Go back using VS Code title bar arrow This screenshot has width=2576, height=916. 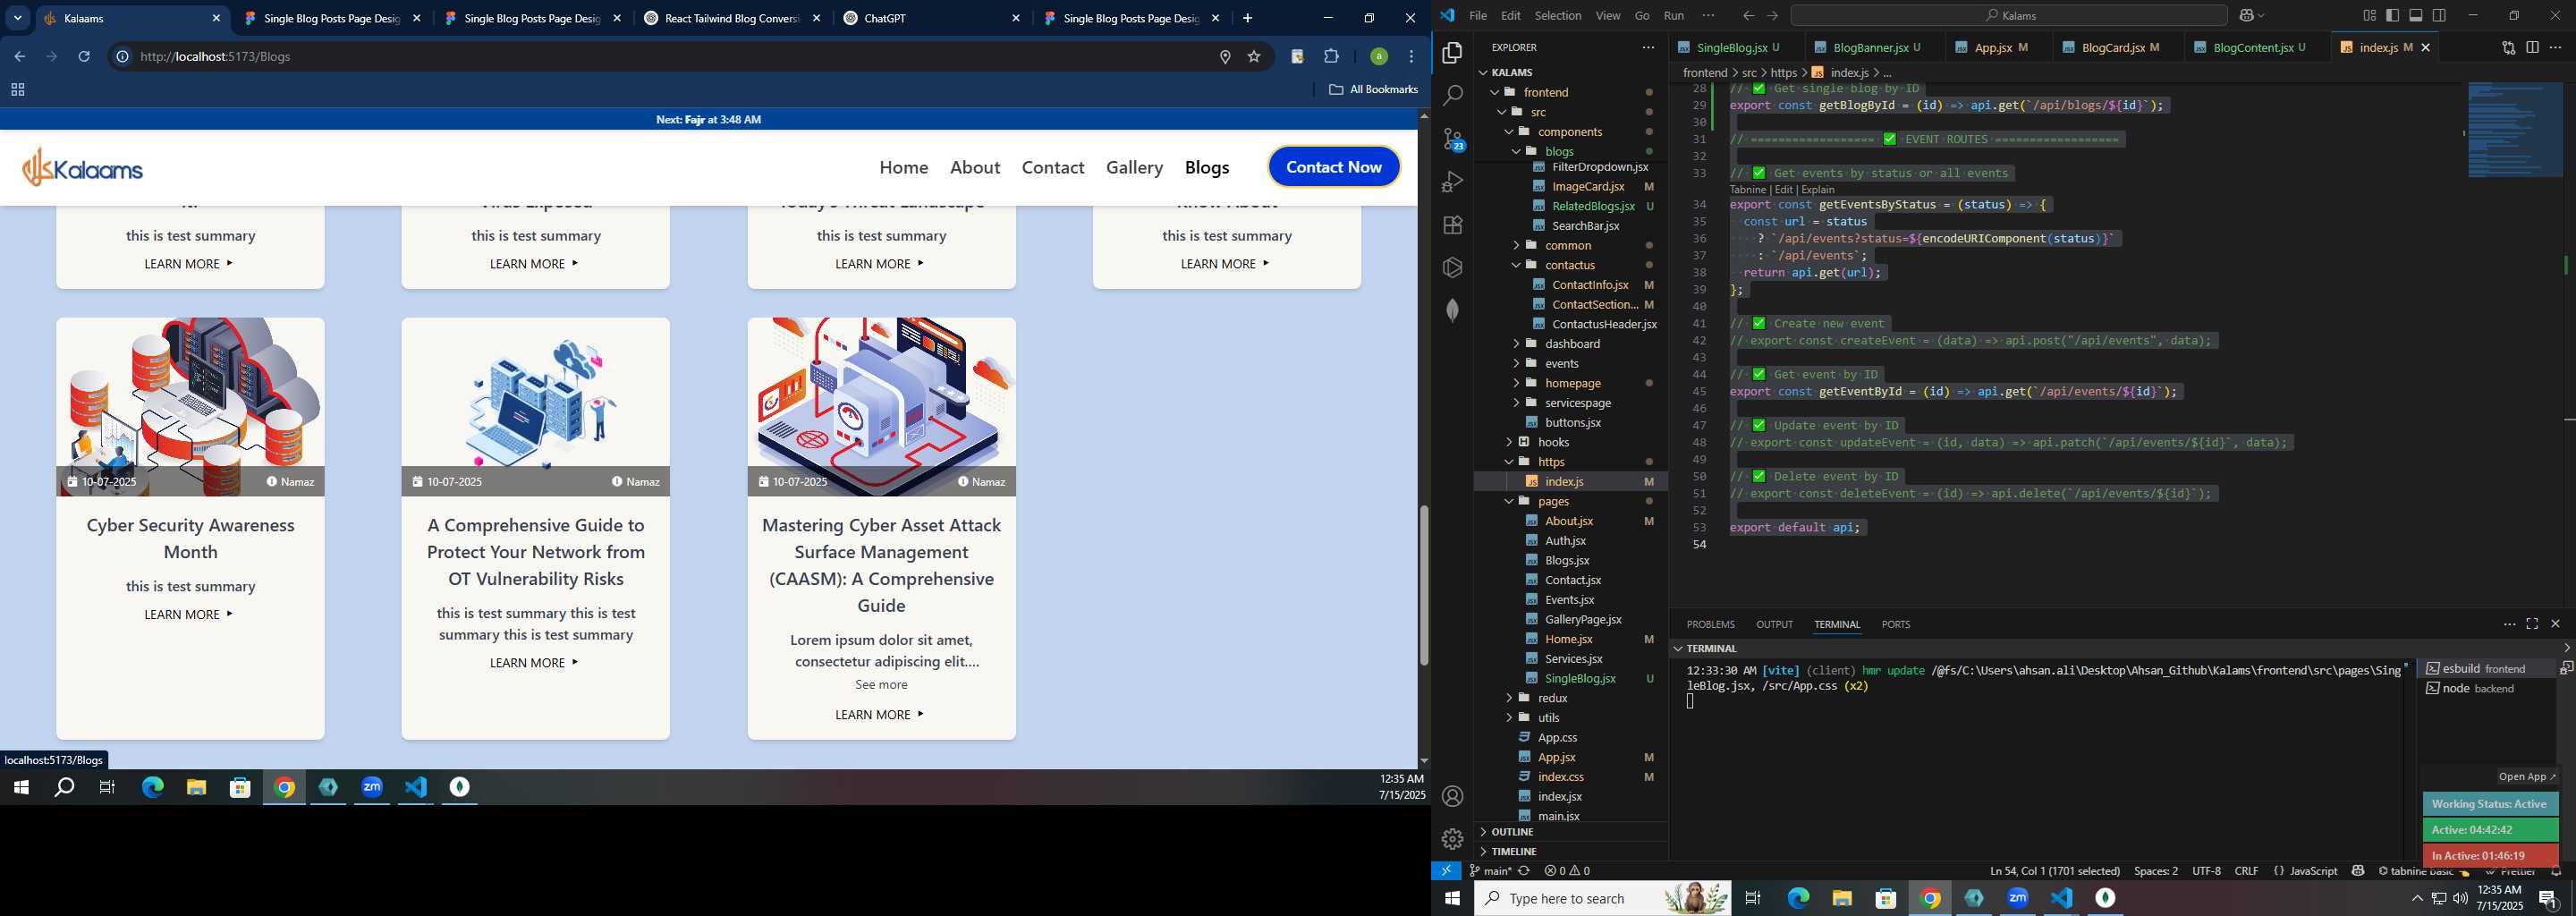[1748, 16]
